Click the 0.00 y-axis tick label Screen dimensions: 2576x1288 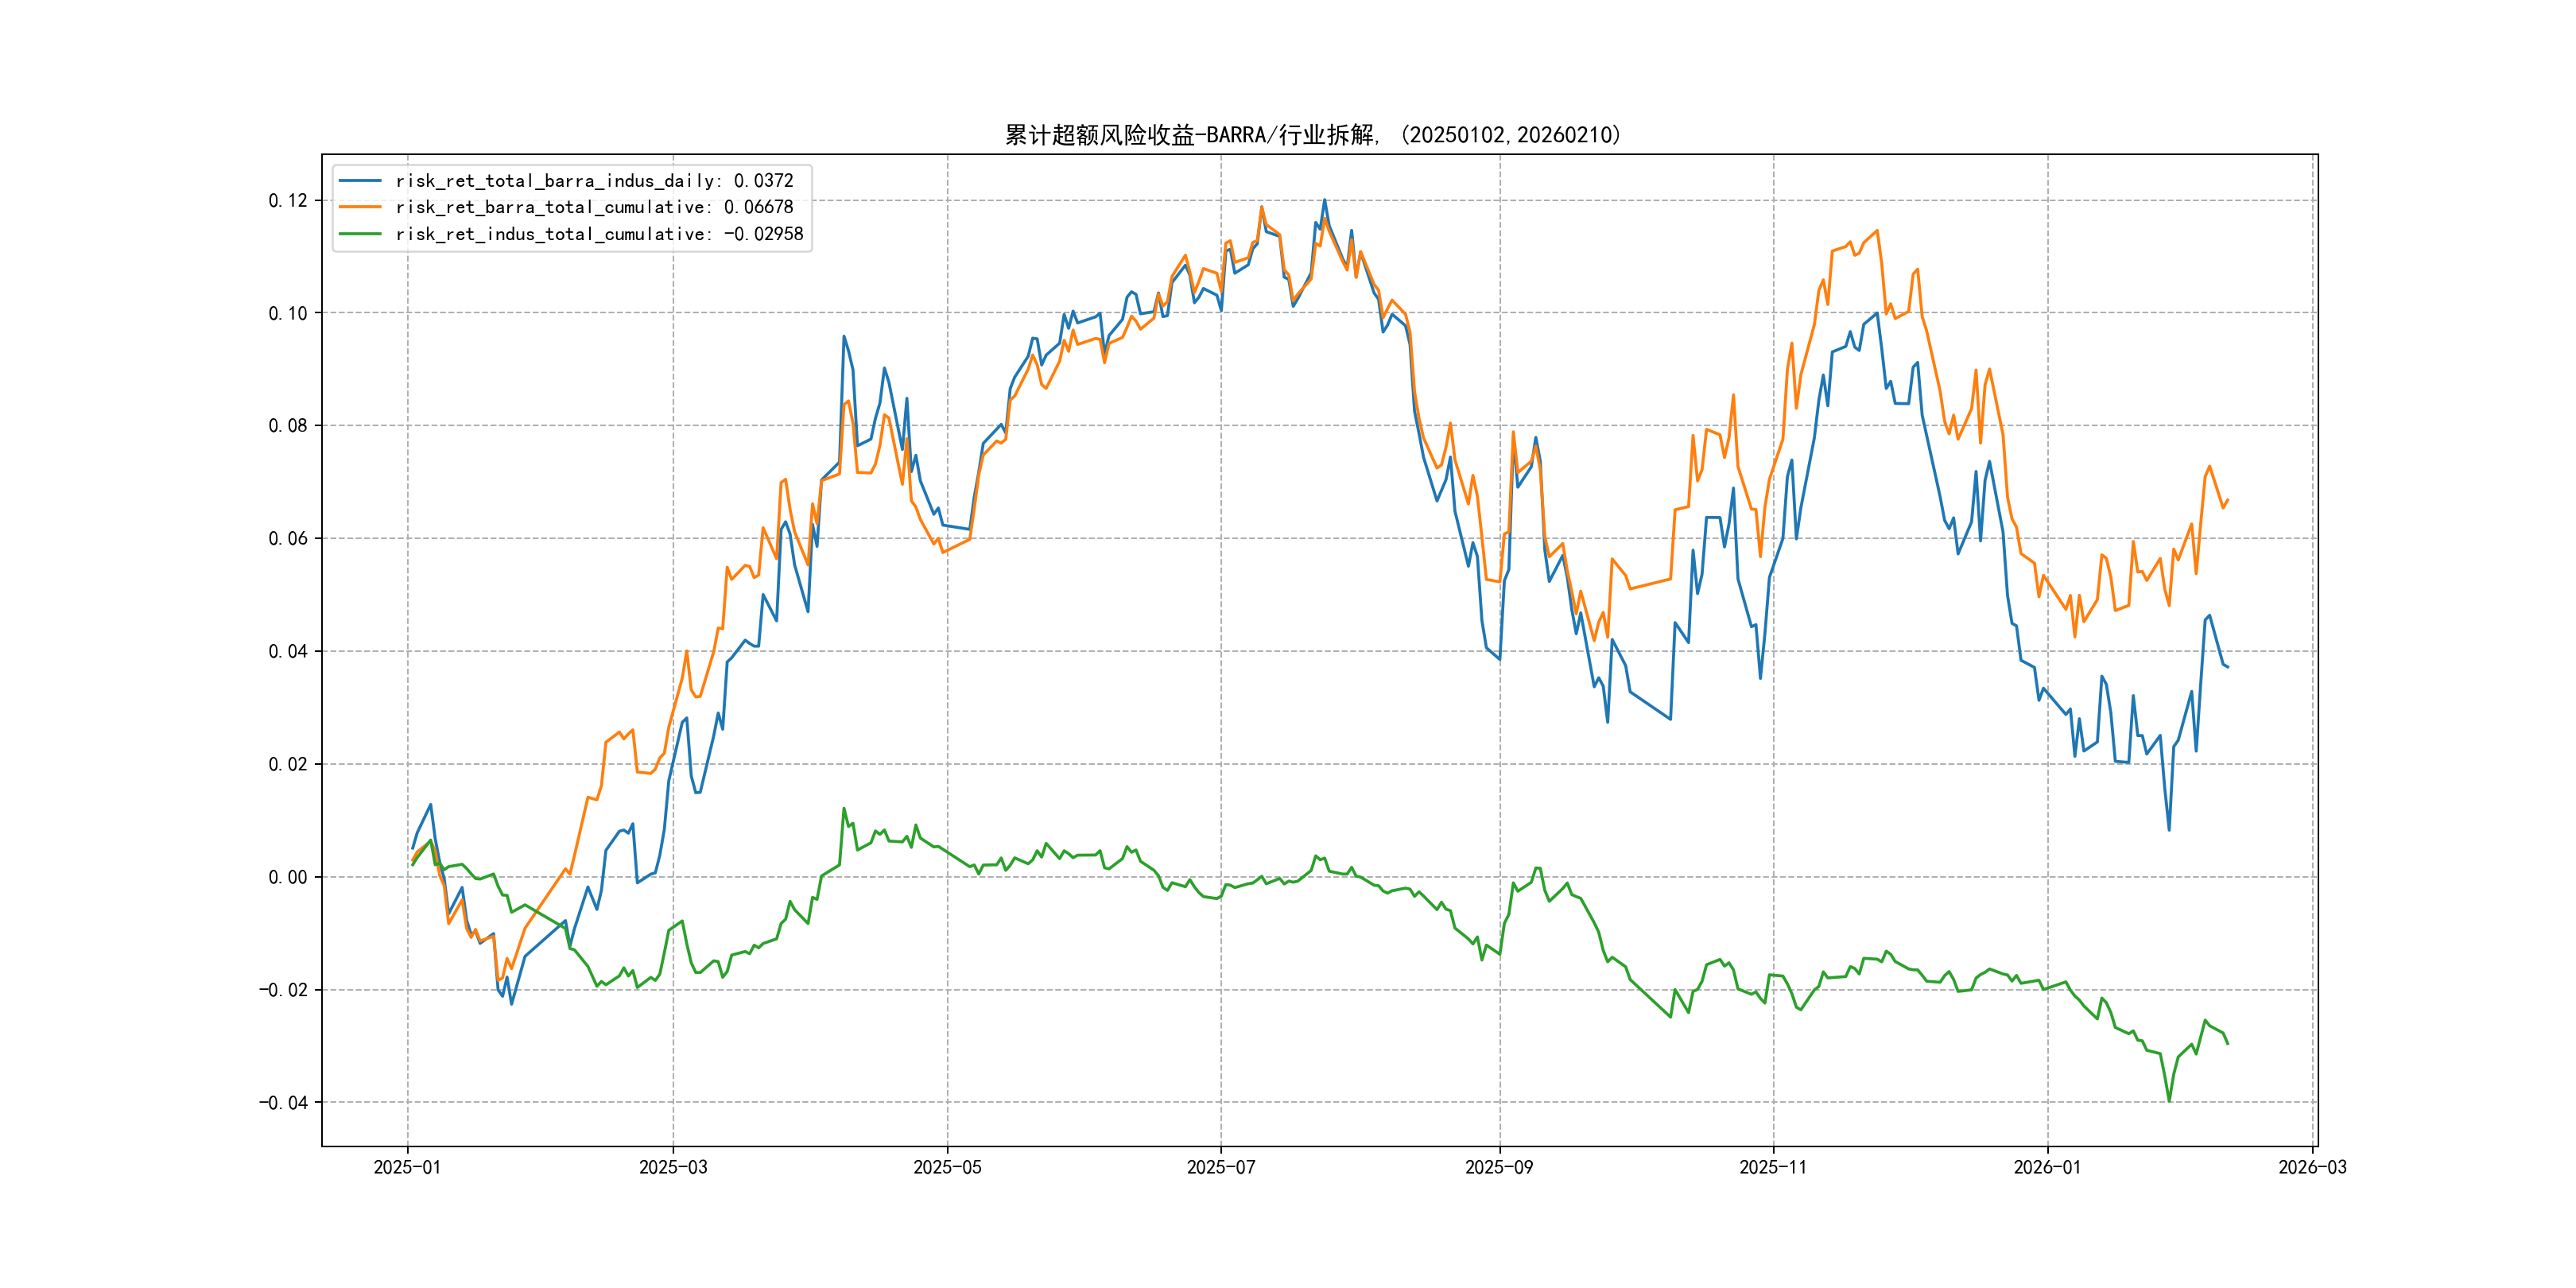288,877
